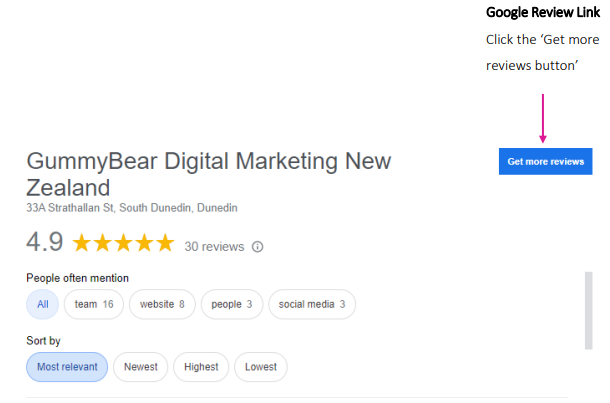Click the Get more reviews button

545,161
